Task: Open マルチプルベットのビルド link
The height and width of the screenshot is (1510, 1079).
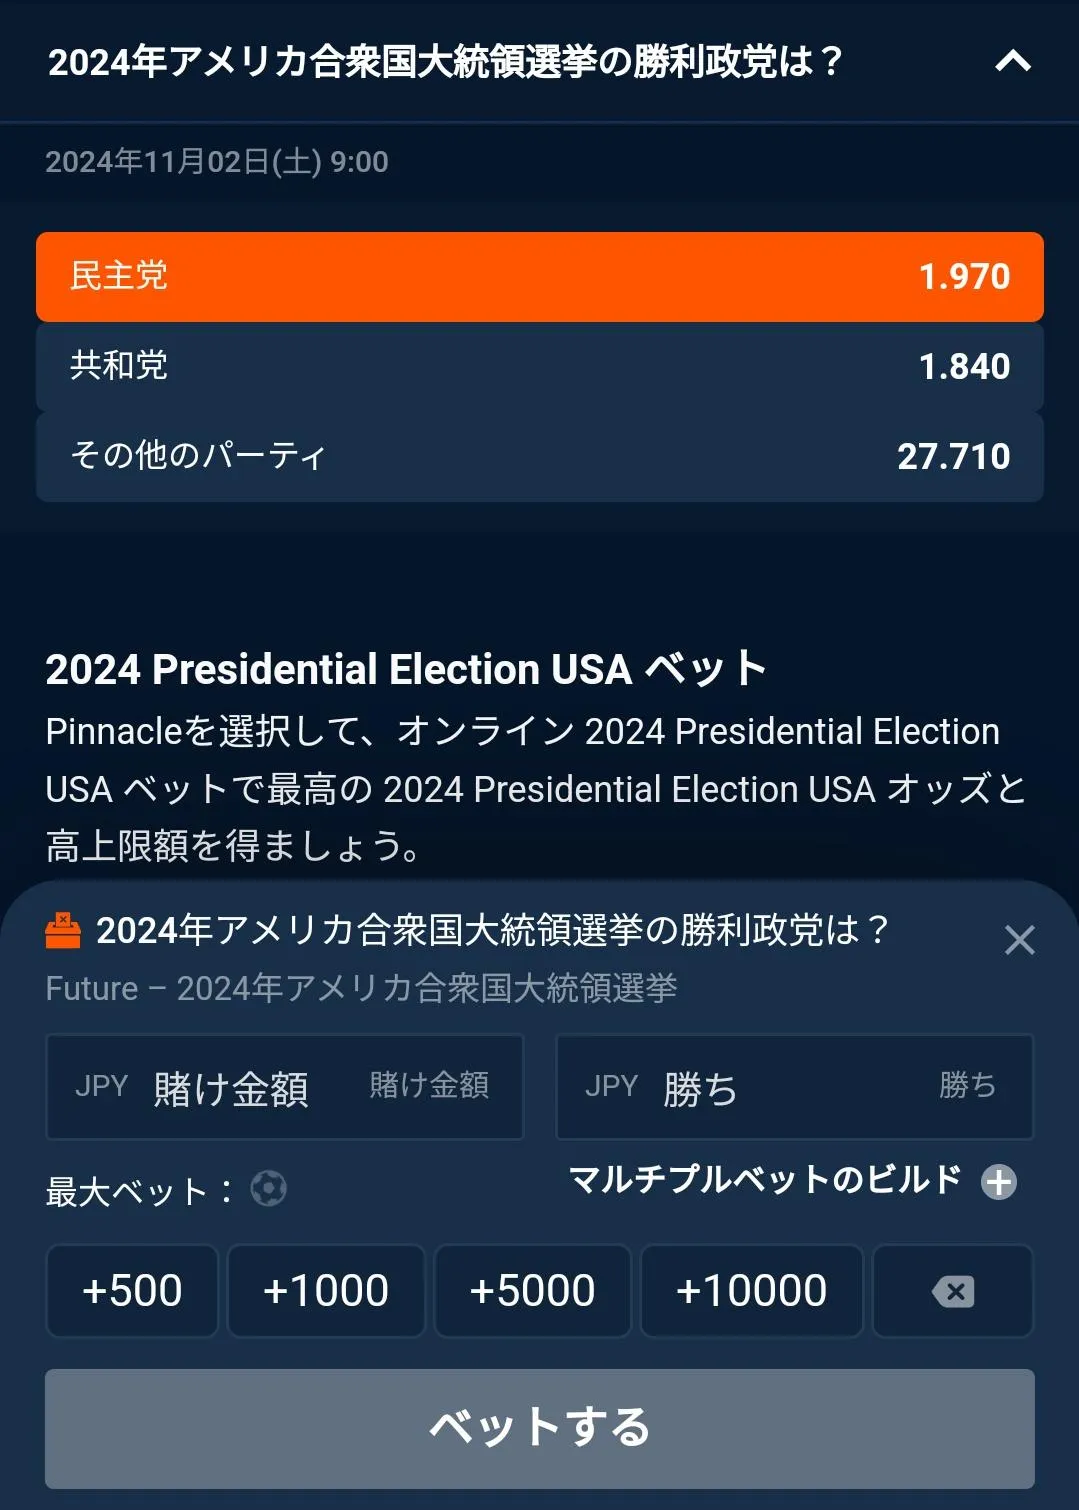Action: pyautogui.click(x=765, y=1181)
